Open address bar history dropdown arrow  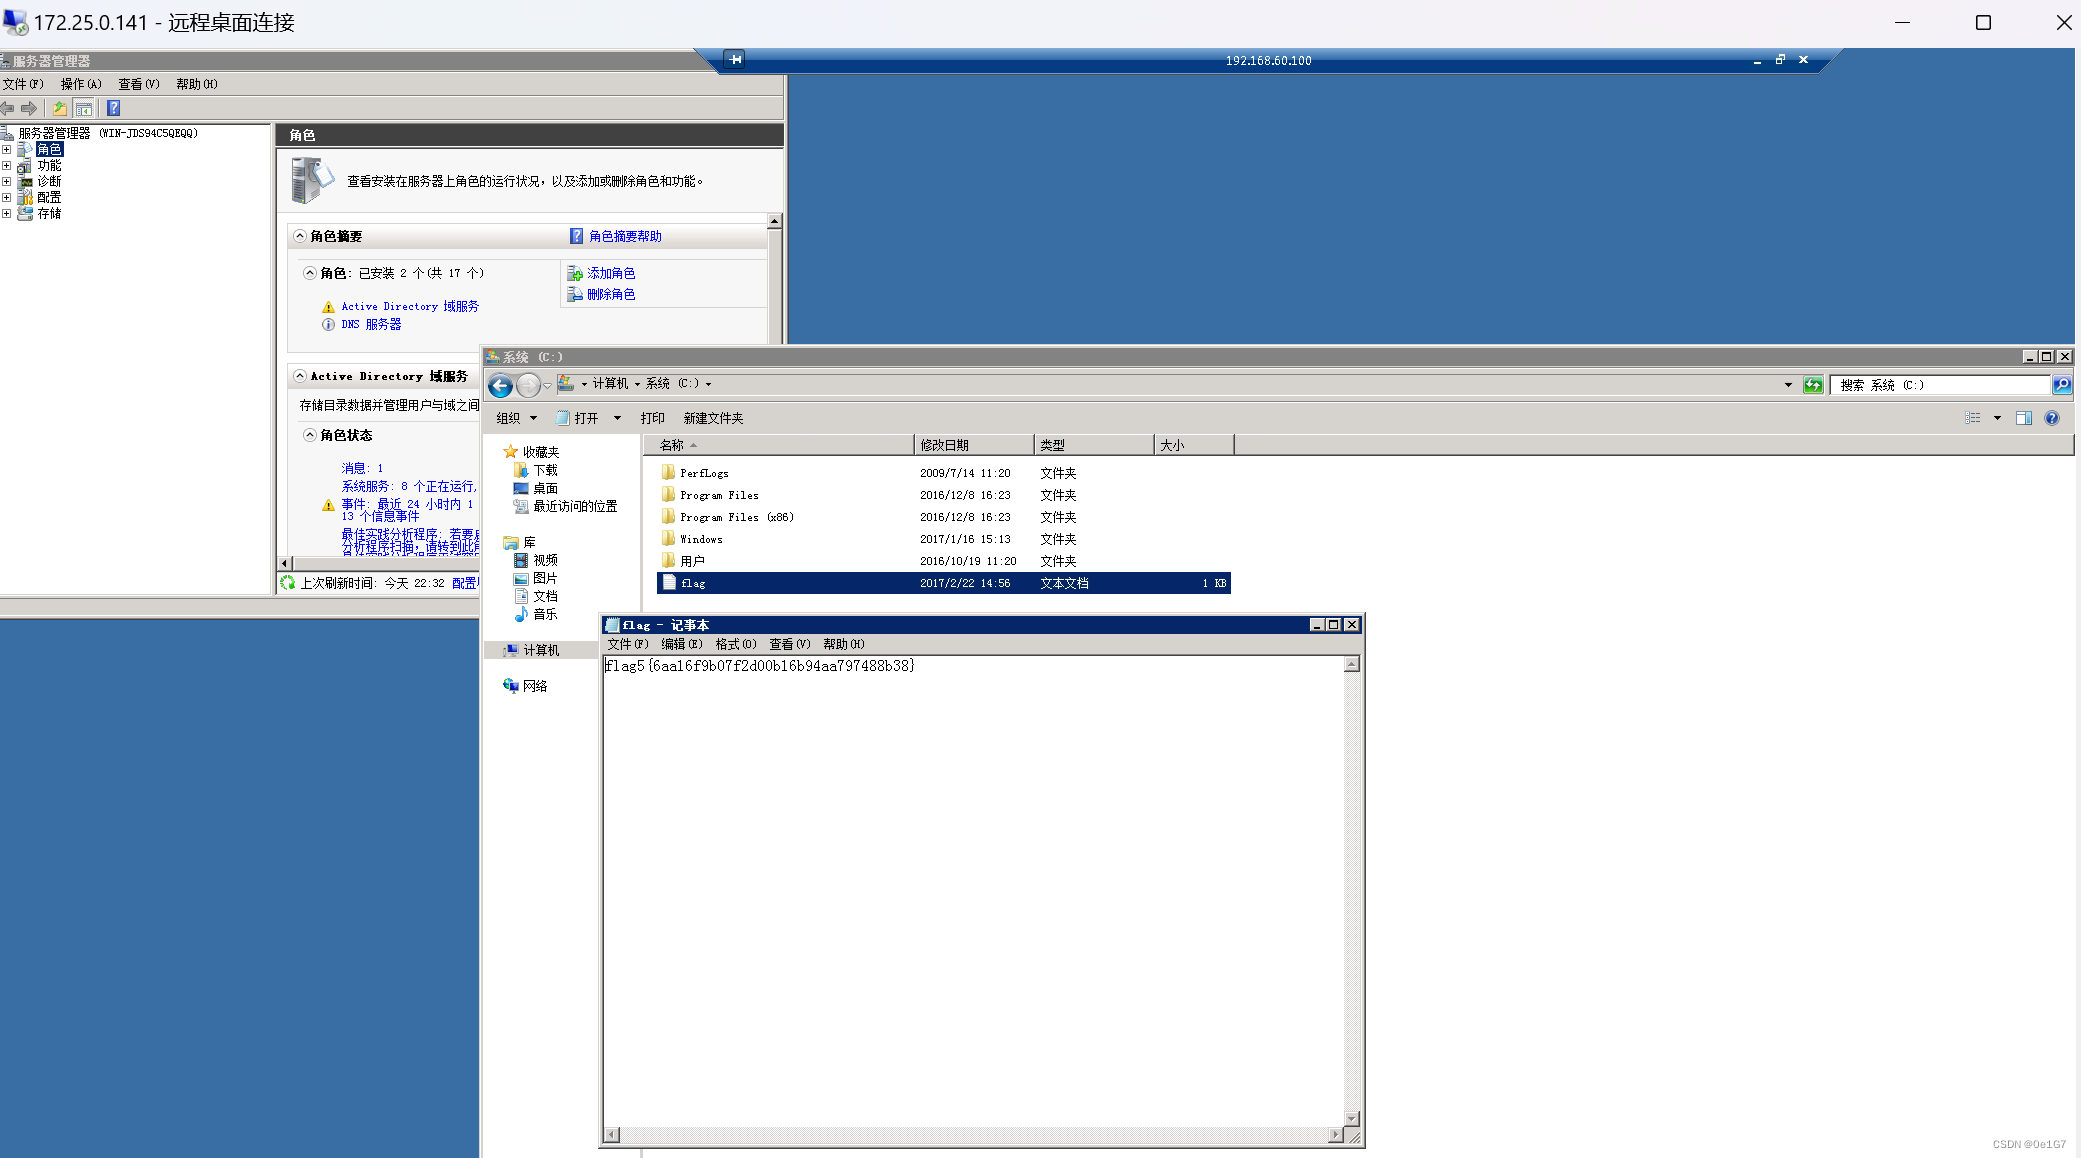[1788, 385]
